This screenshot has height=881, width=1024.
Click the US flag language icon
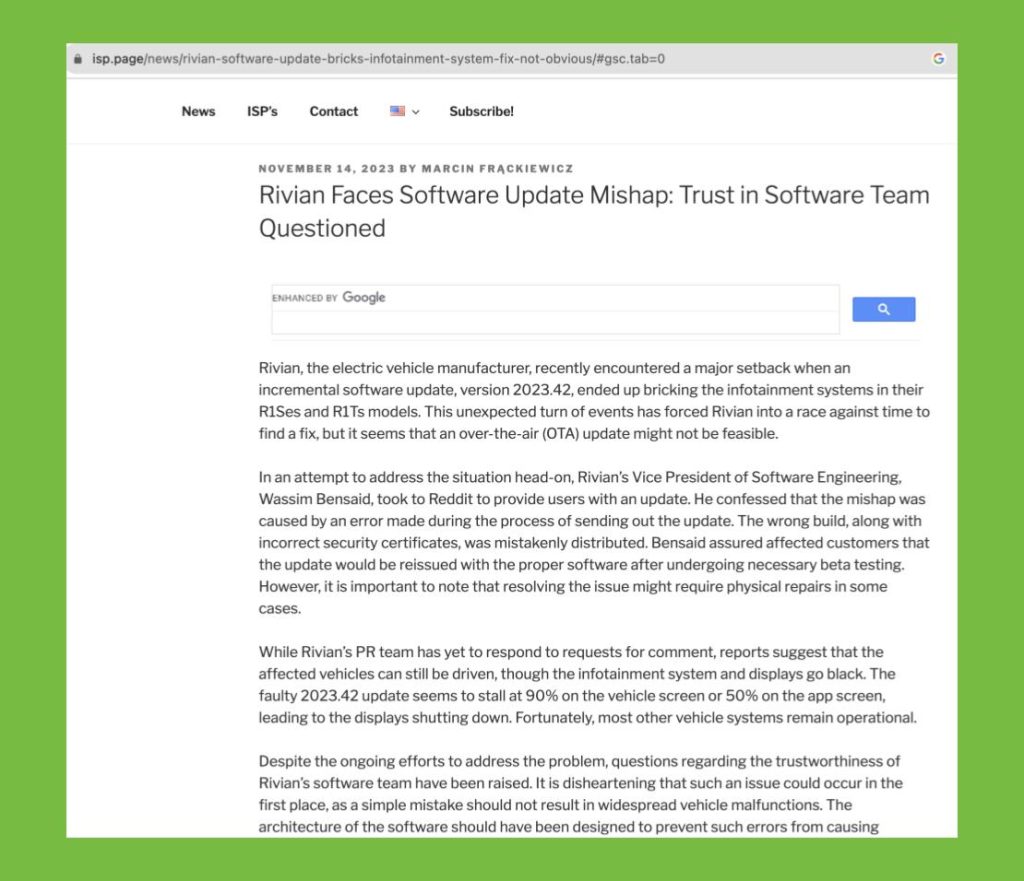(x=397, y=112)
